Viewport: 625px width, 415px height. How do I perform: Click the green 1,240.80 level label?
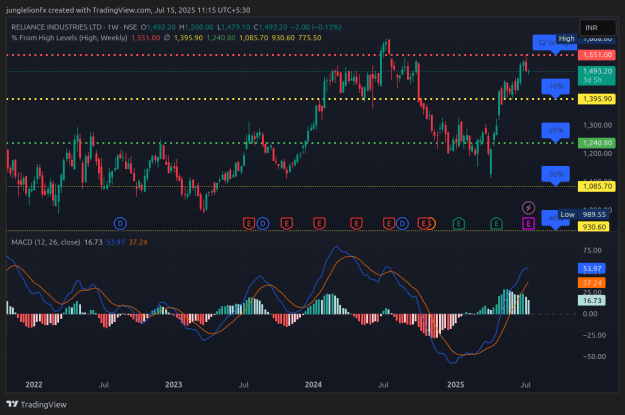(597, 143)
